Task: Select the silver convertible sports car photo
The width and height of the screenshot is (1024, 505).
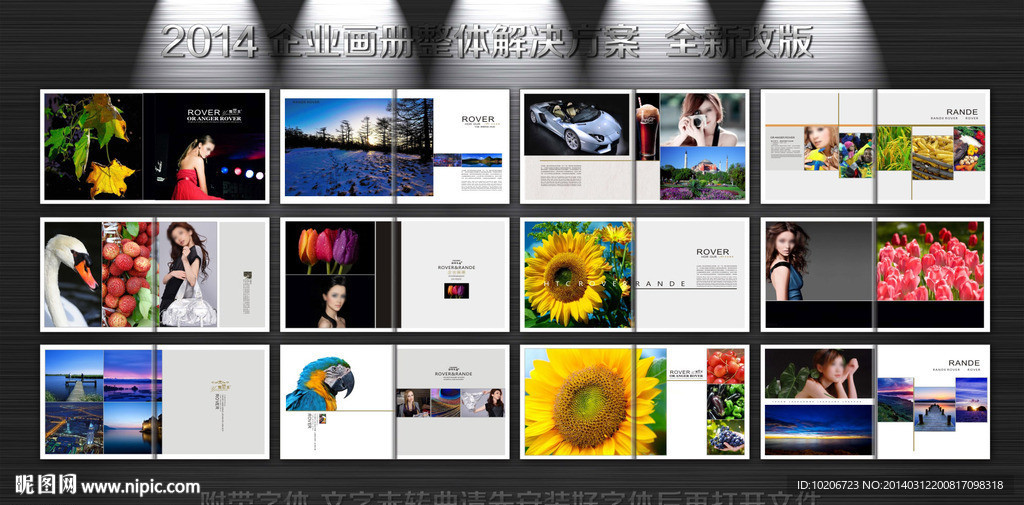Action: click(576, 124)
